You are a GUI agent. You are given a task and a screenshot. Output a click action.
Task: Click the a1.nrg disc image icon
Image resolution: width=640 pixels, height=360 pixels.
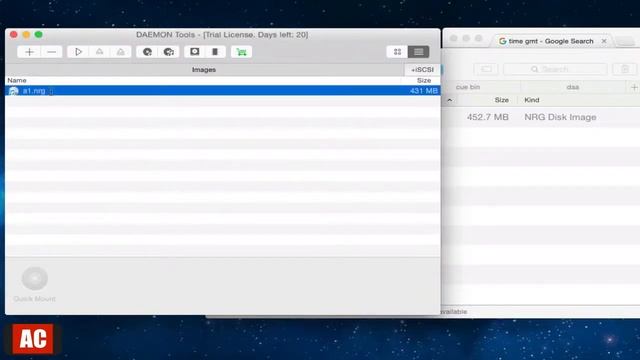click(x=13, y=91)
